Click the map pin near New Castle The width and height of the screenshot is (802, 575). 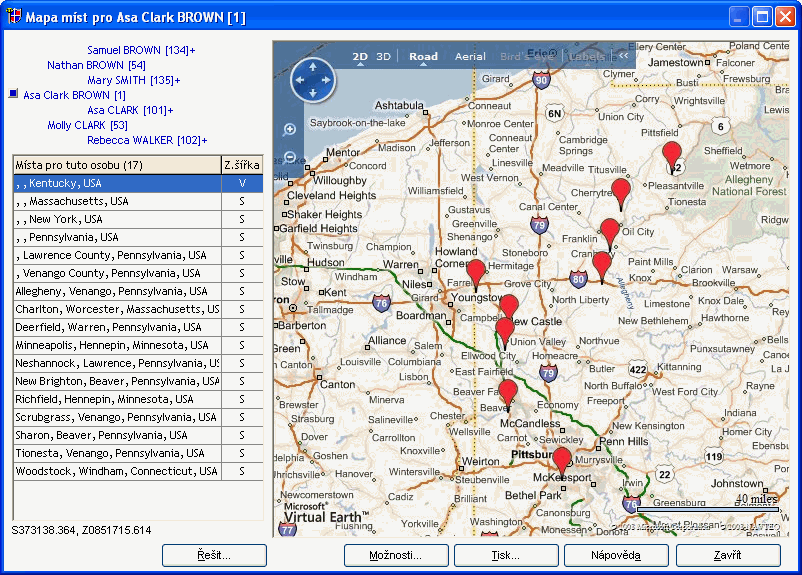pos(509,305)
